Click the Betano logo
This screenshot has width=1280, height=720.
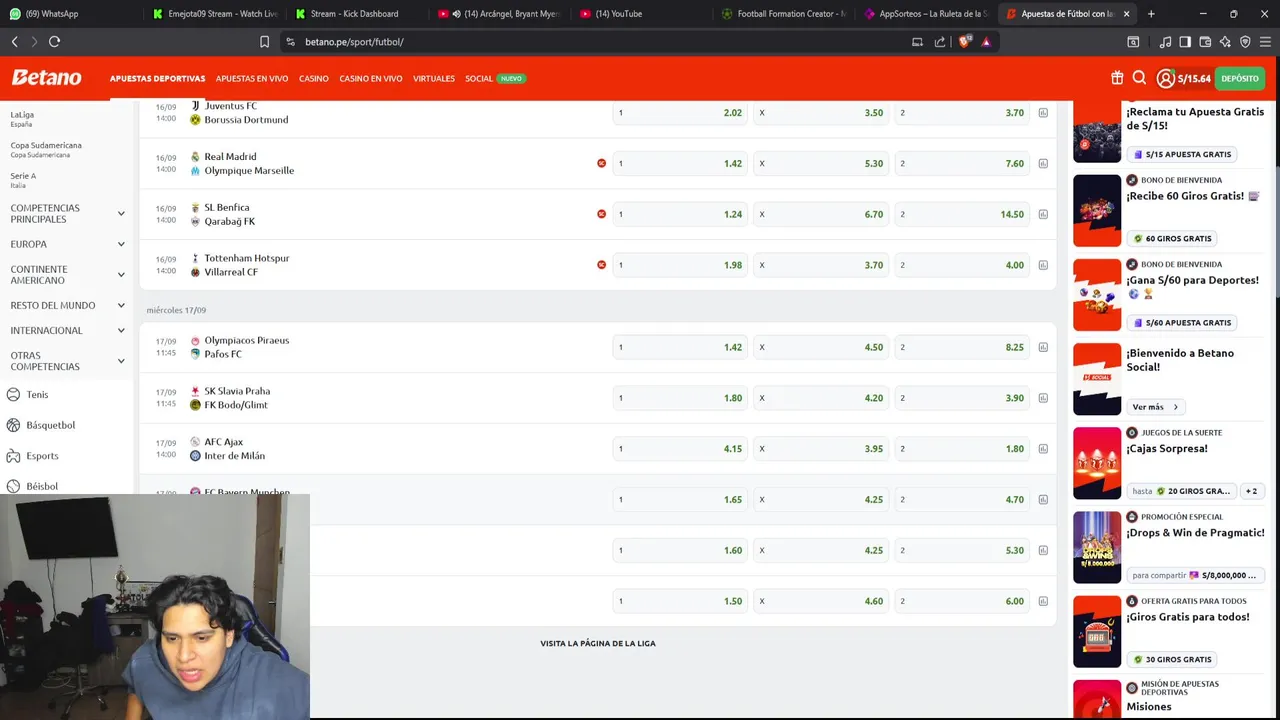click(46, 78)
